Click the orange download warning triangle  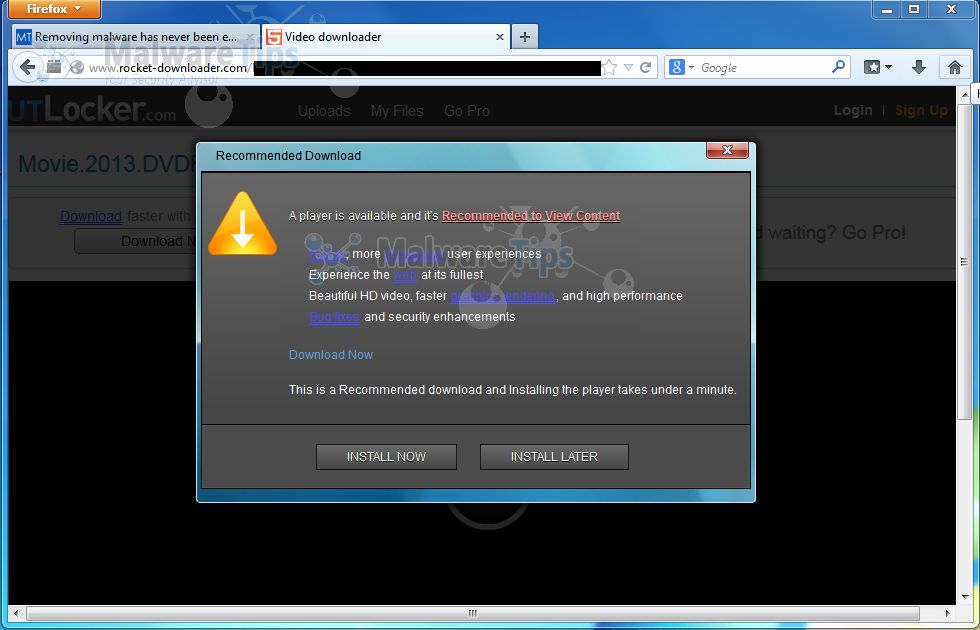pos(242,224)
